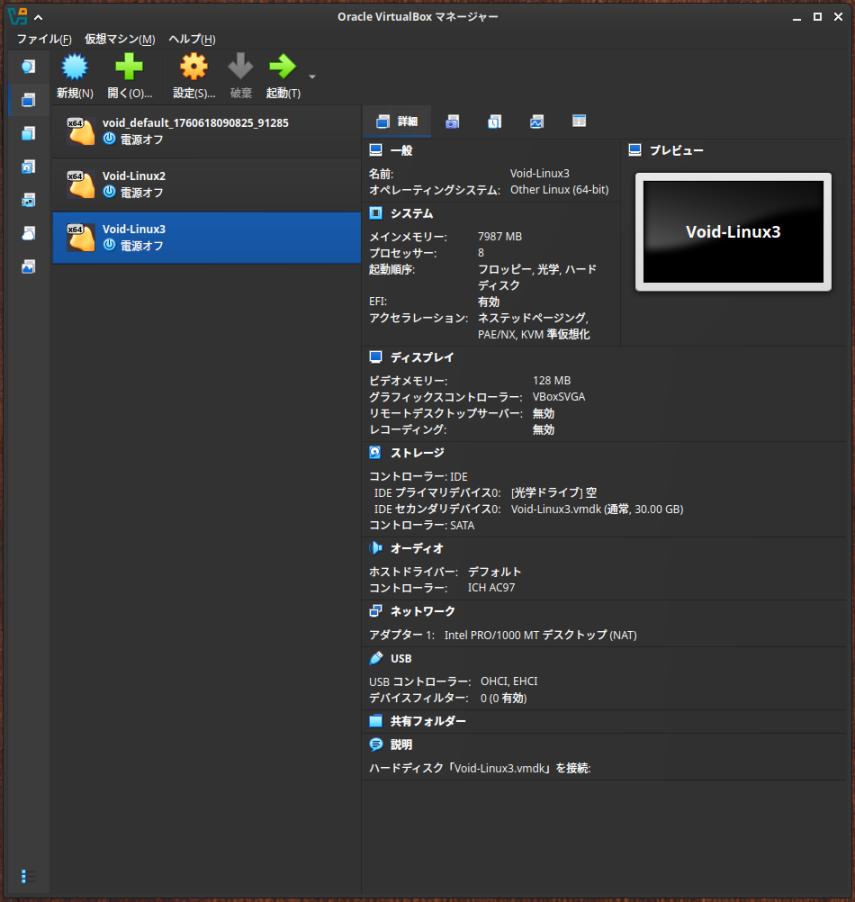This screenshot has width=855, height=902.
Task: Click the プレビュー preview section header
Action: [676, 151]
